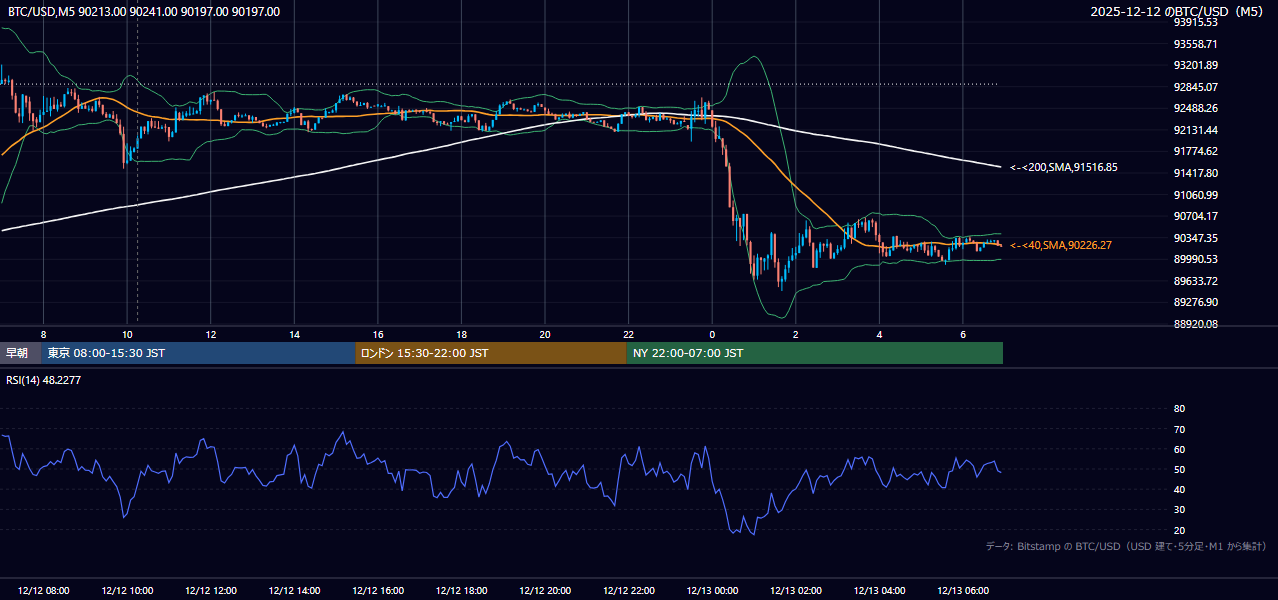Click price axis value 92845.07

(1197, 87)
